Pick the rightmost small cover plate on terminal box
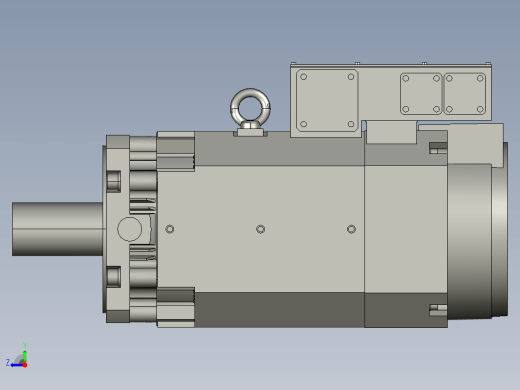 click(465, 94)
